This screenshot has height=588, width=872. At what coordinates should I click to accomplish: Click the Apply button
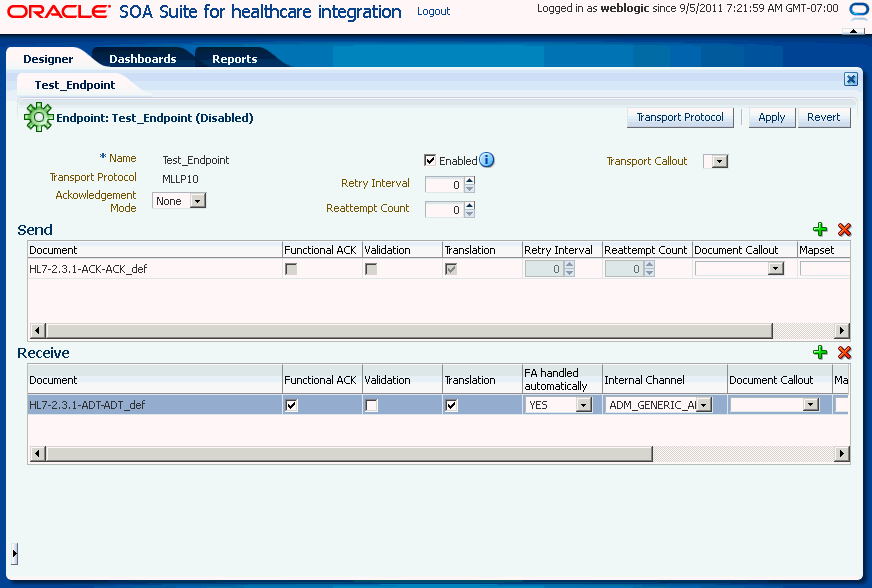click(771, 117)
